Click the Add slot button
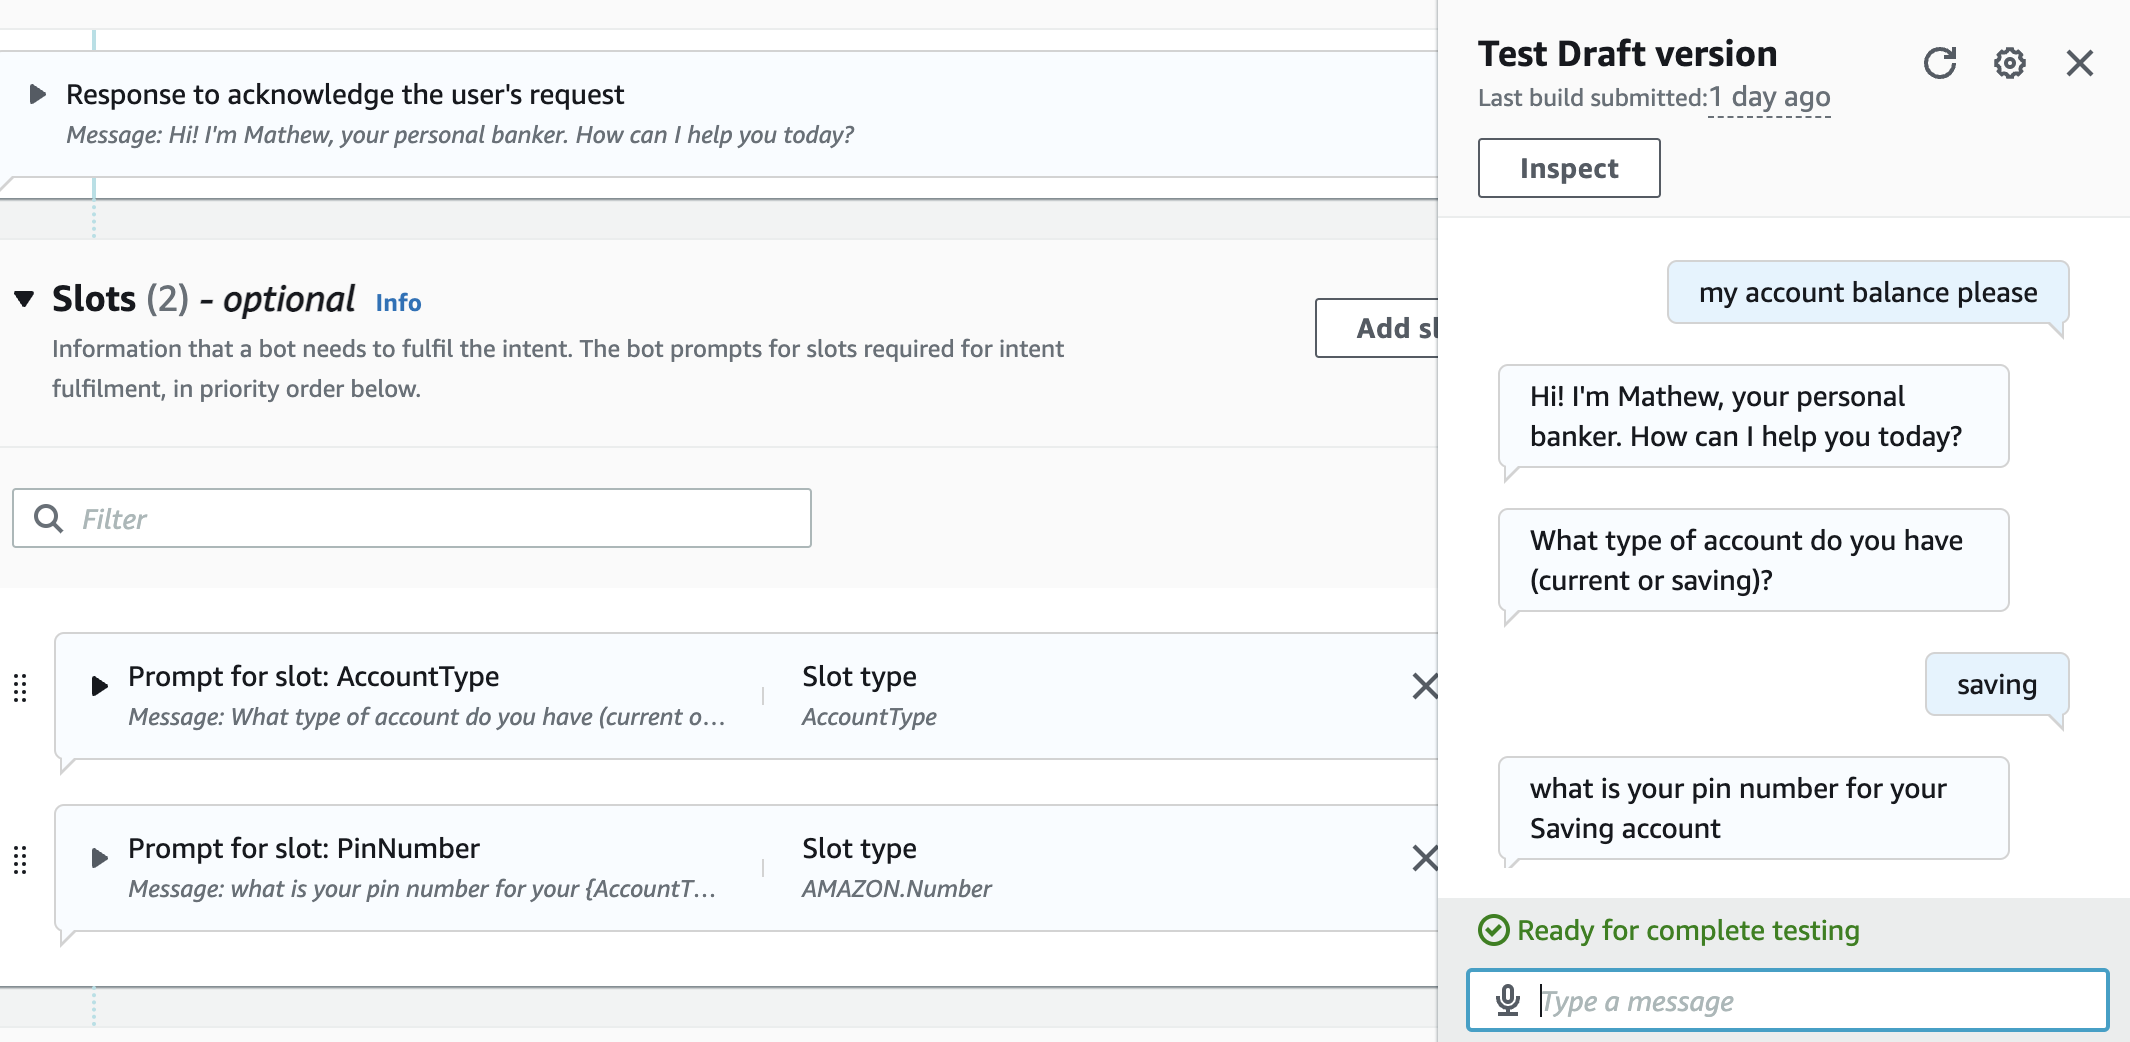Image resolution: width=2130 pixels, height=1042 pixels. click(x=1380, y=328)
